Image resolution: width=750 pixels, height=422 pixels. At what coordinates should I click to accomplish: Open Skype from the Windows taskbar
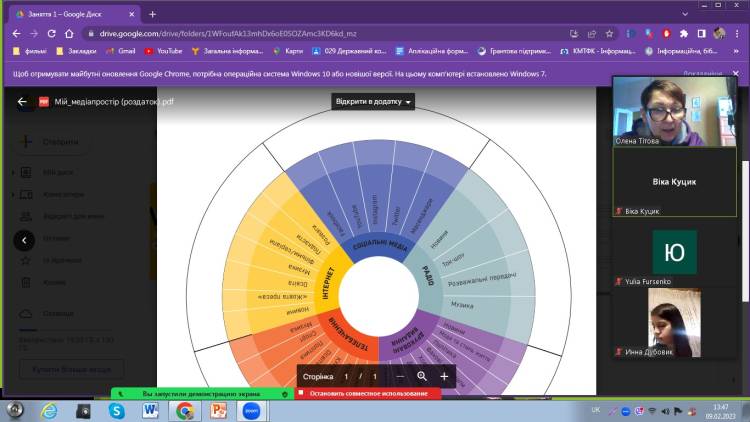click(117, 410)
